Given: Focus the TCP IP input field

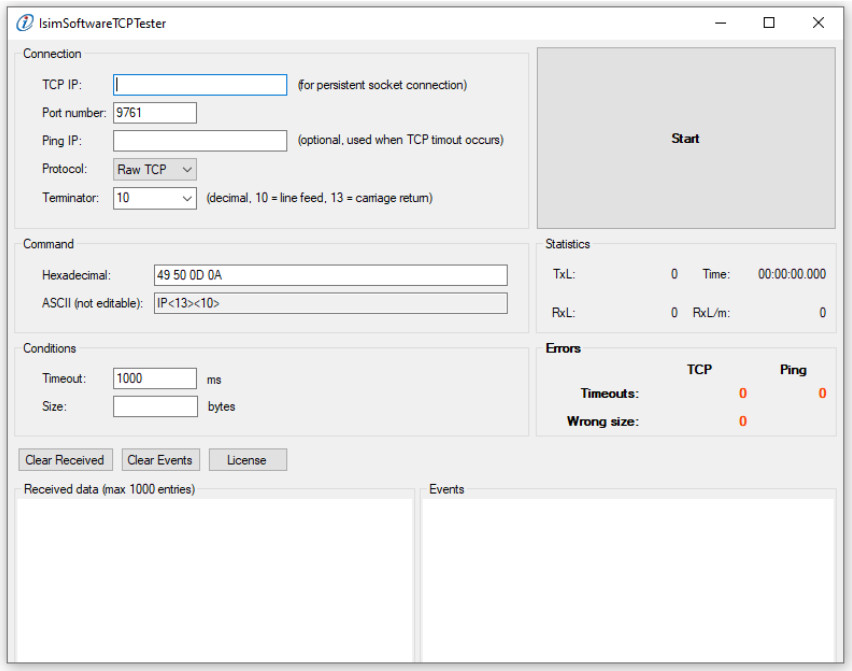Looking at the screenshot, I should tap(200, 85).
